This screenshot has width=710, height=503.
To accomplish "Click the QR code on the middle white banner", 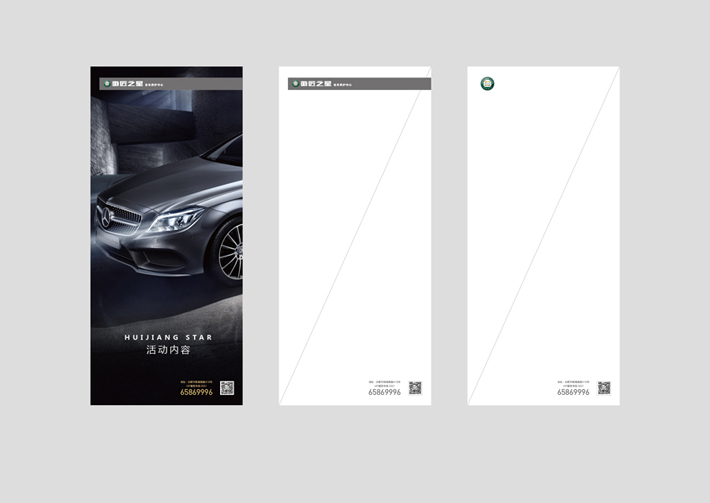I will tap(415, 388).
